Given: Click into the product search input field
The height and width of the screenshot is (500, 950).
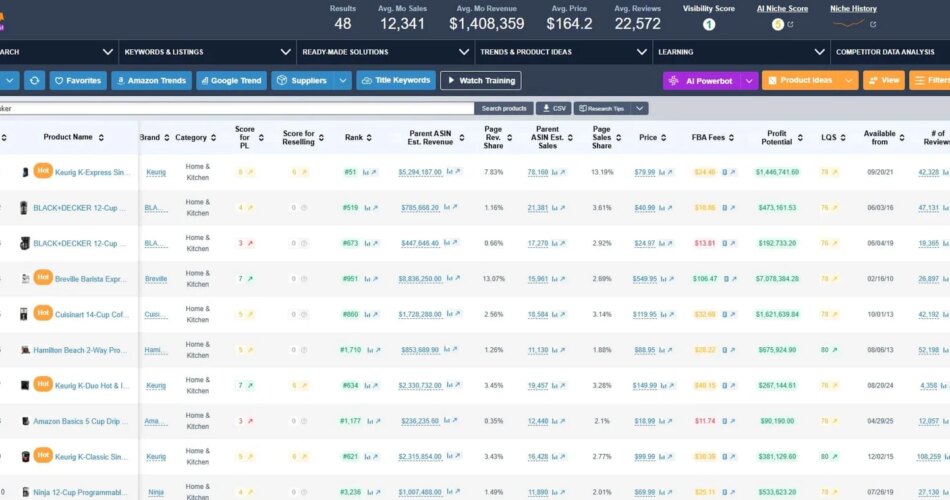Looking at the screenshot, I should pyautogui.click(x=240, y=108).
